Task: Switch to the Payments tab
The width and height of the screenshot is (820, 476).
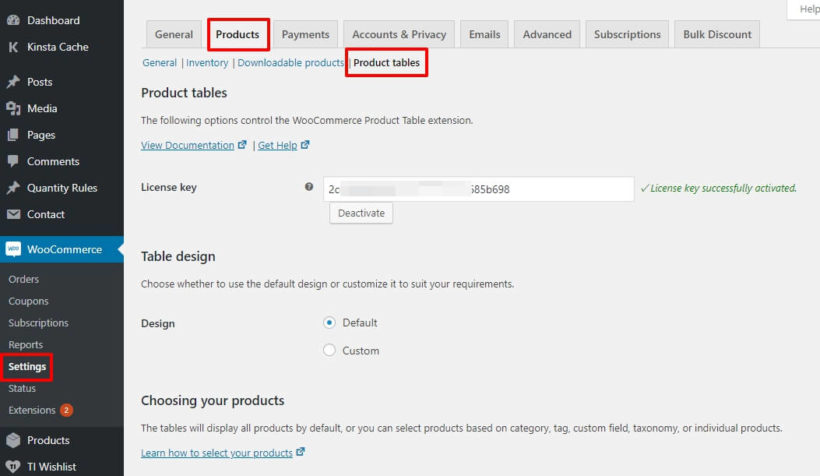Action: tap(305, 35)
